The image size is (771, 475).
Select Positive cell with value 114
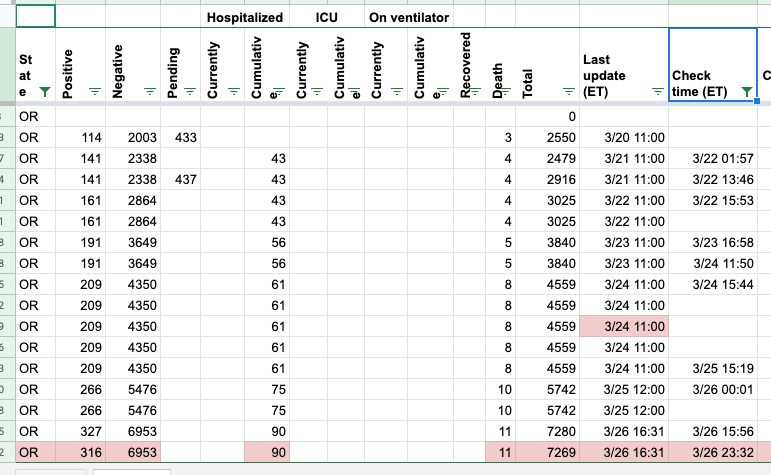pos(81,138)
